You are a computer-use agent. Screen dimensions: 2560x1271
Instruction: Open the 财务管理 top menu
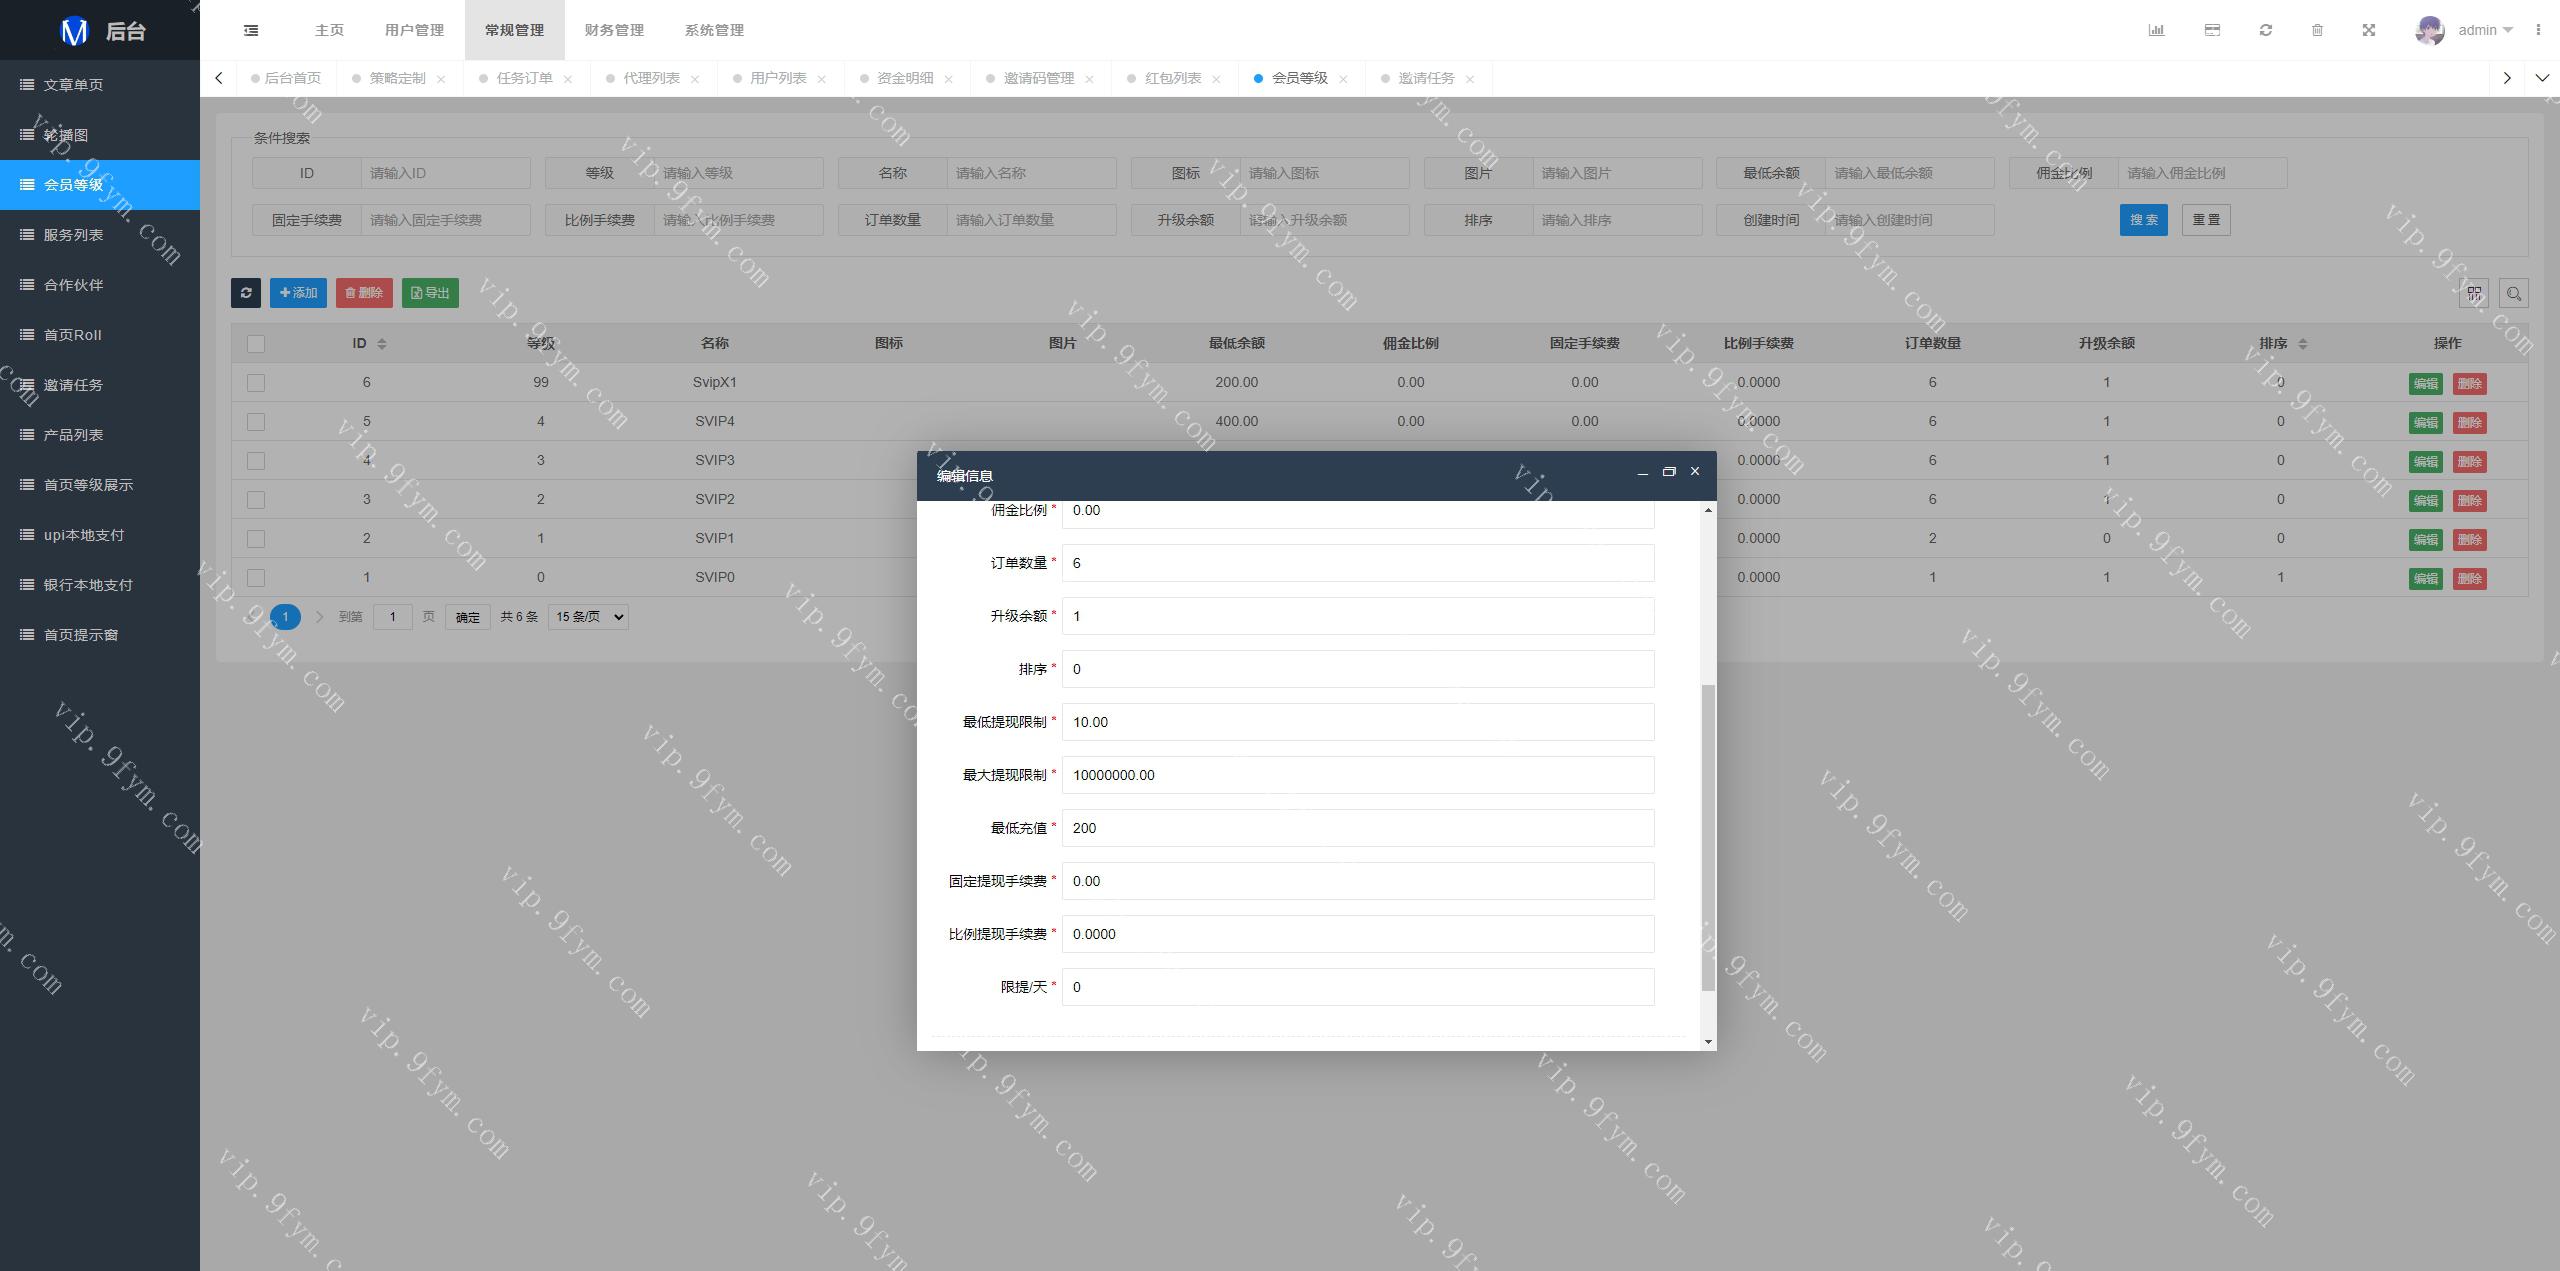tap(614, 30)
